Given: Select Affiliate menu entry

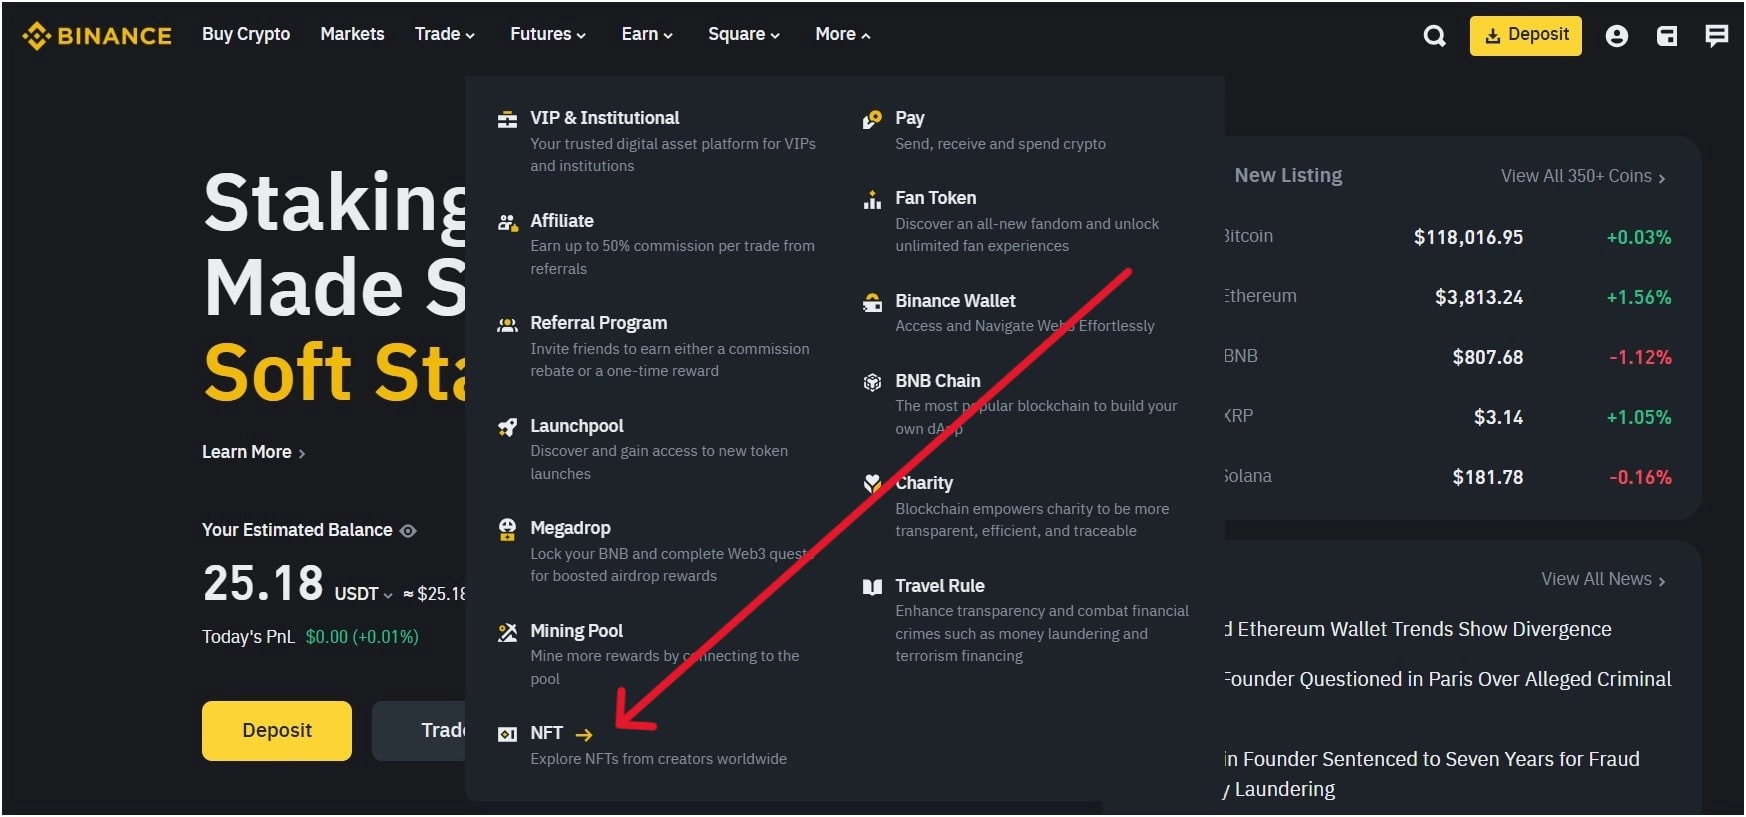Looking at the screenshot, I should tap(660, 244).
